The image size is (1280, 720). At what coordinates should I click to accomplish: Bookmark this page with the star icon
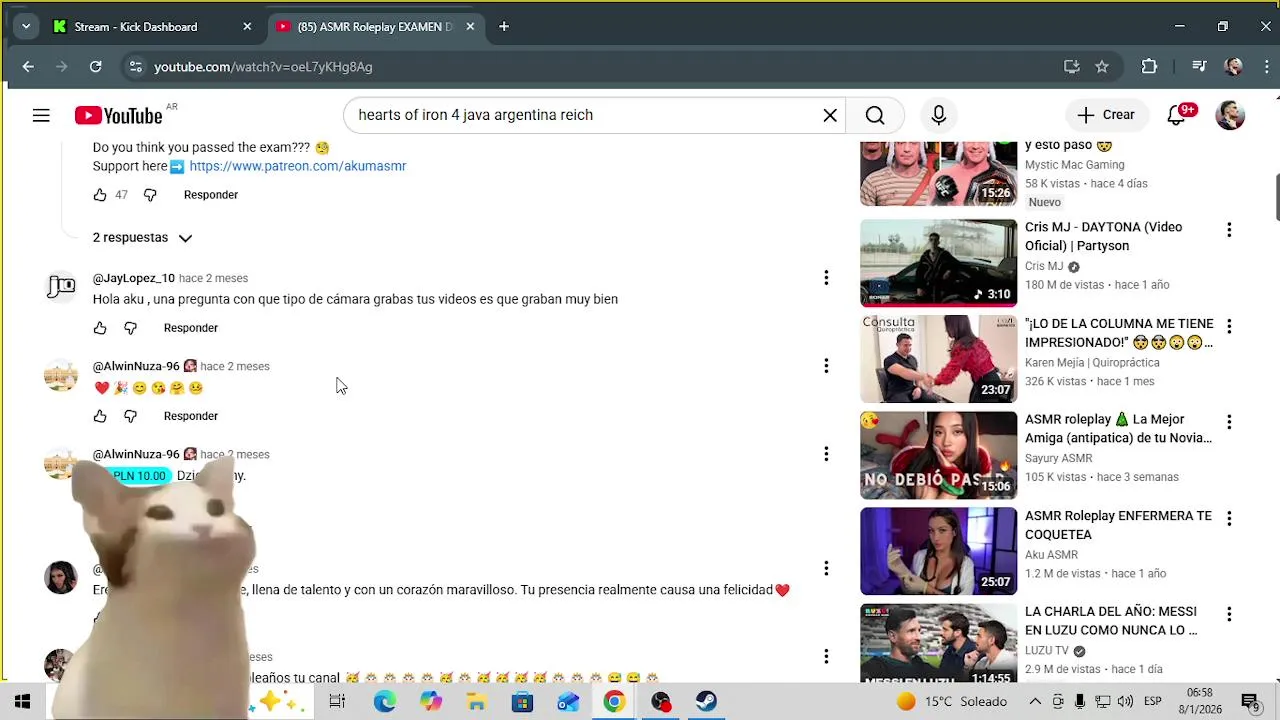click(1102, 67)
